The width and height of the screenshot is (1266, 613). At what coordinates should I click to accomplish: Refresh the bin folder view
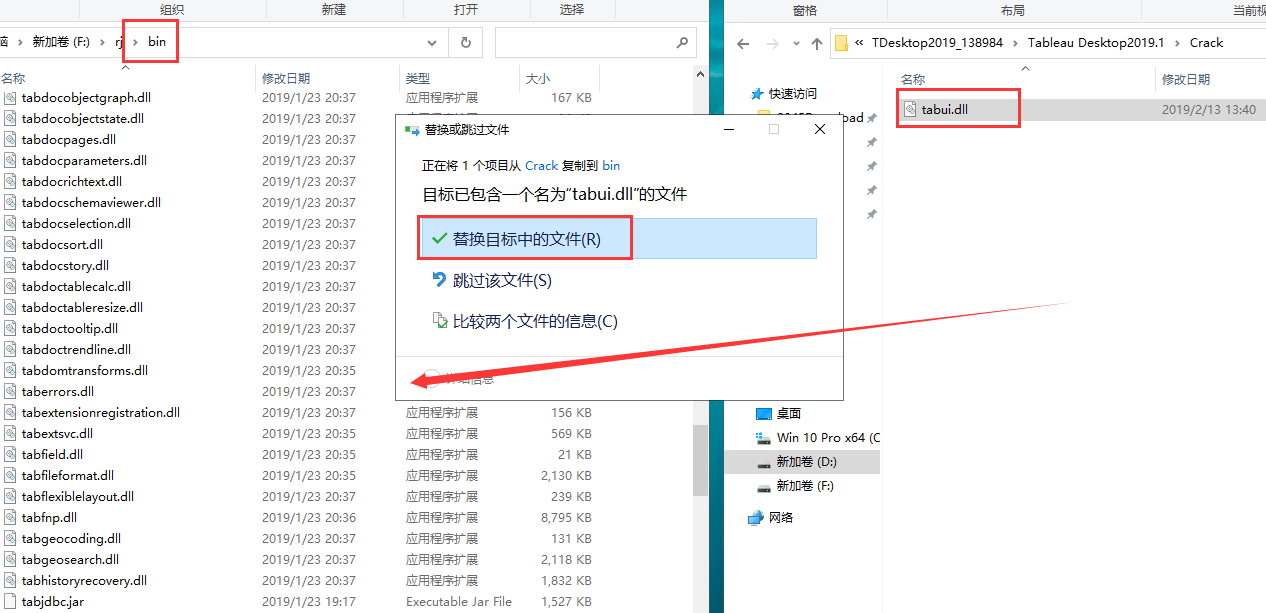coord(467,42)
